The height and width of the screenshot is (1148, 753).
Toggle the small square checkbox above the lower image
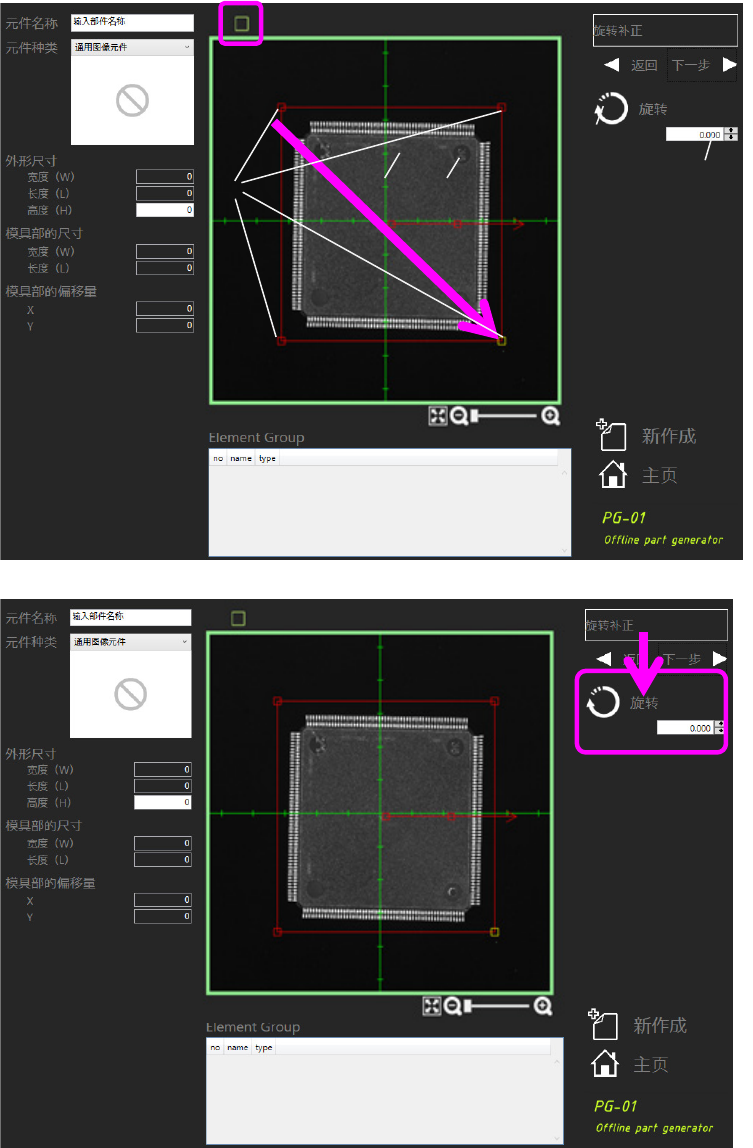[238, 619]
